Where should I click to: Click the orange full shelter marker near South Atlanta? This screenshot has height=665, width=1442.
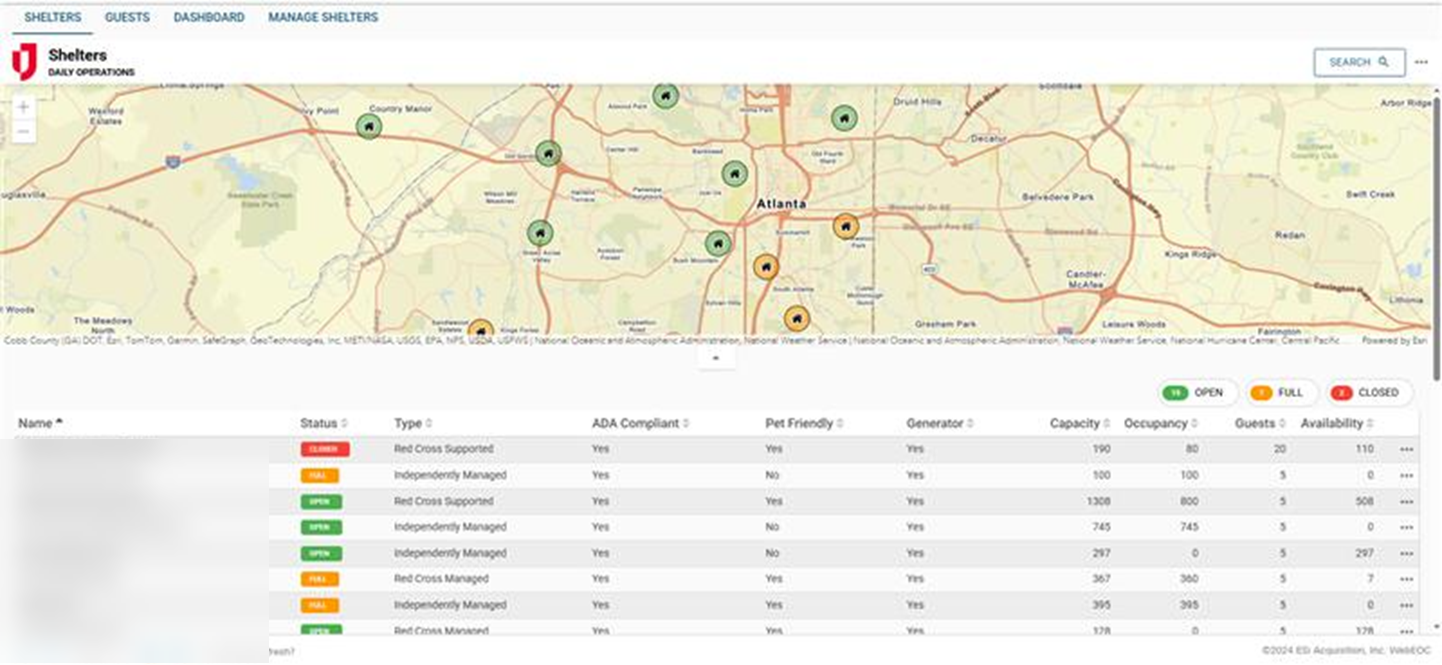click(765, 266)
